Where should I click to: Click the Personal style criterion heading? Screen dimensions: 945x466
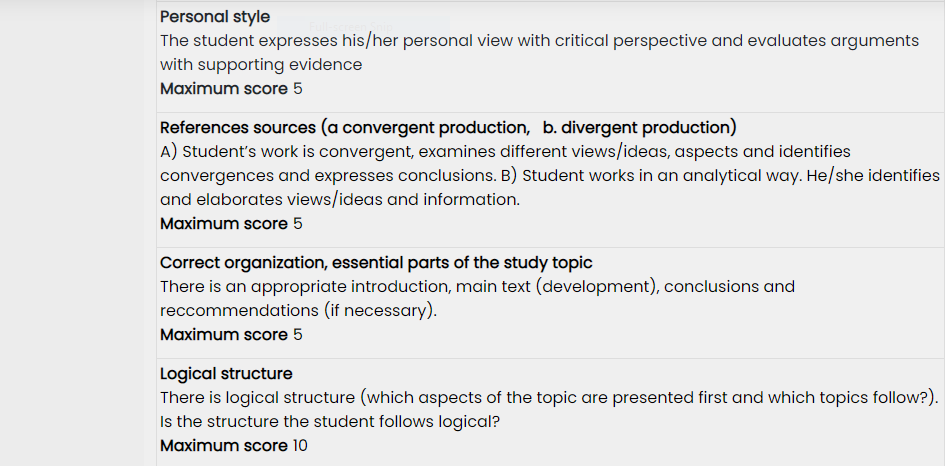coord(215,17)
